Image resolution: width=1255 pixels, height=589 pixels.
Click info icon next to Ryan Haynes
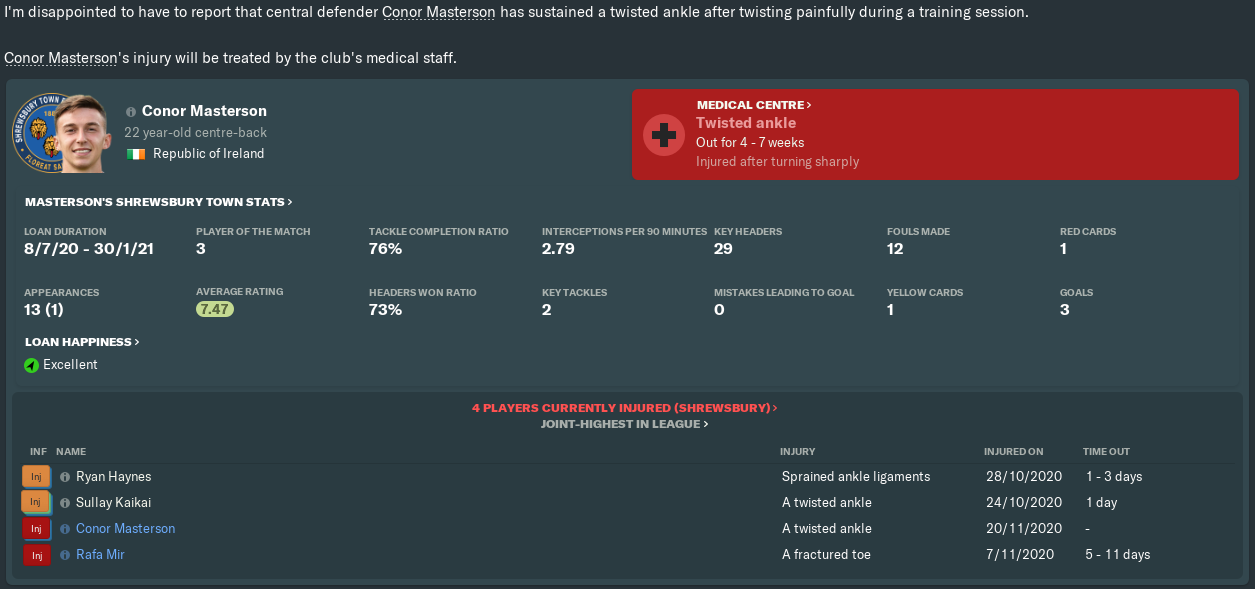(65, 477)
